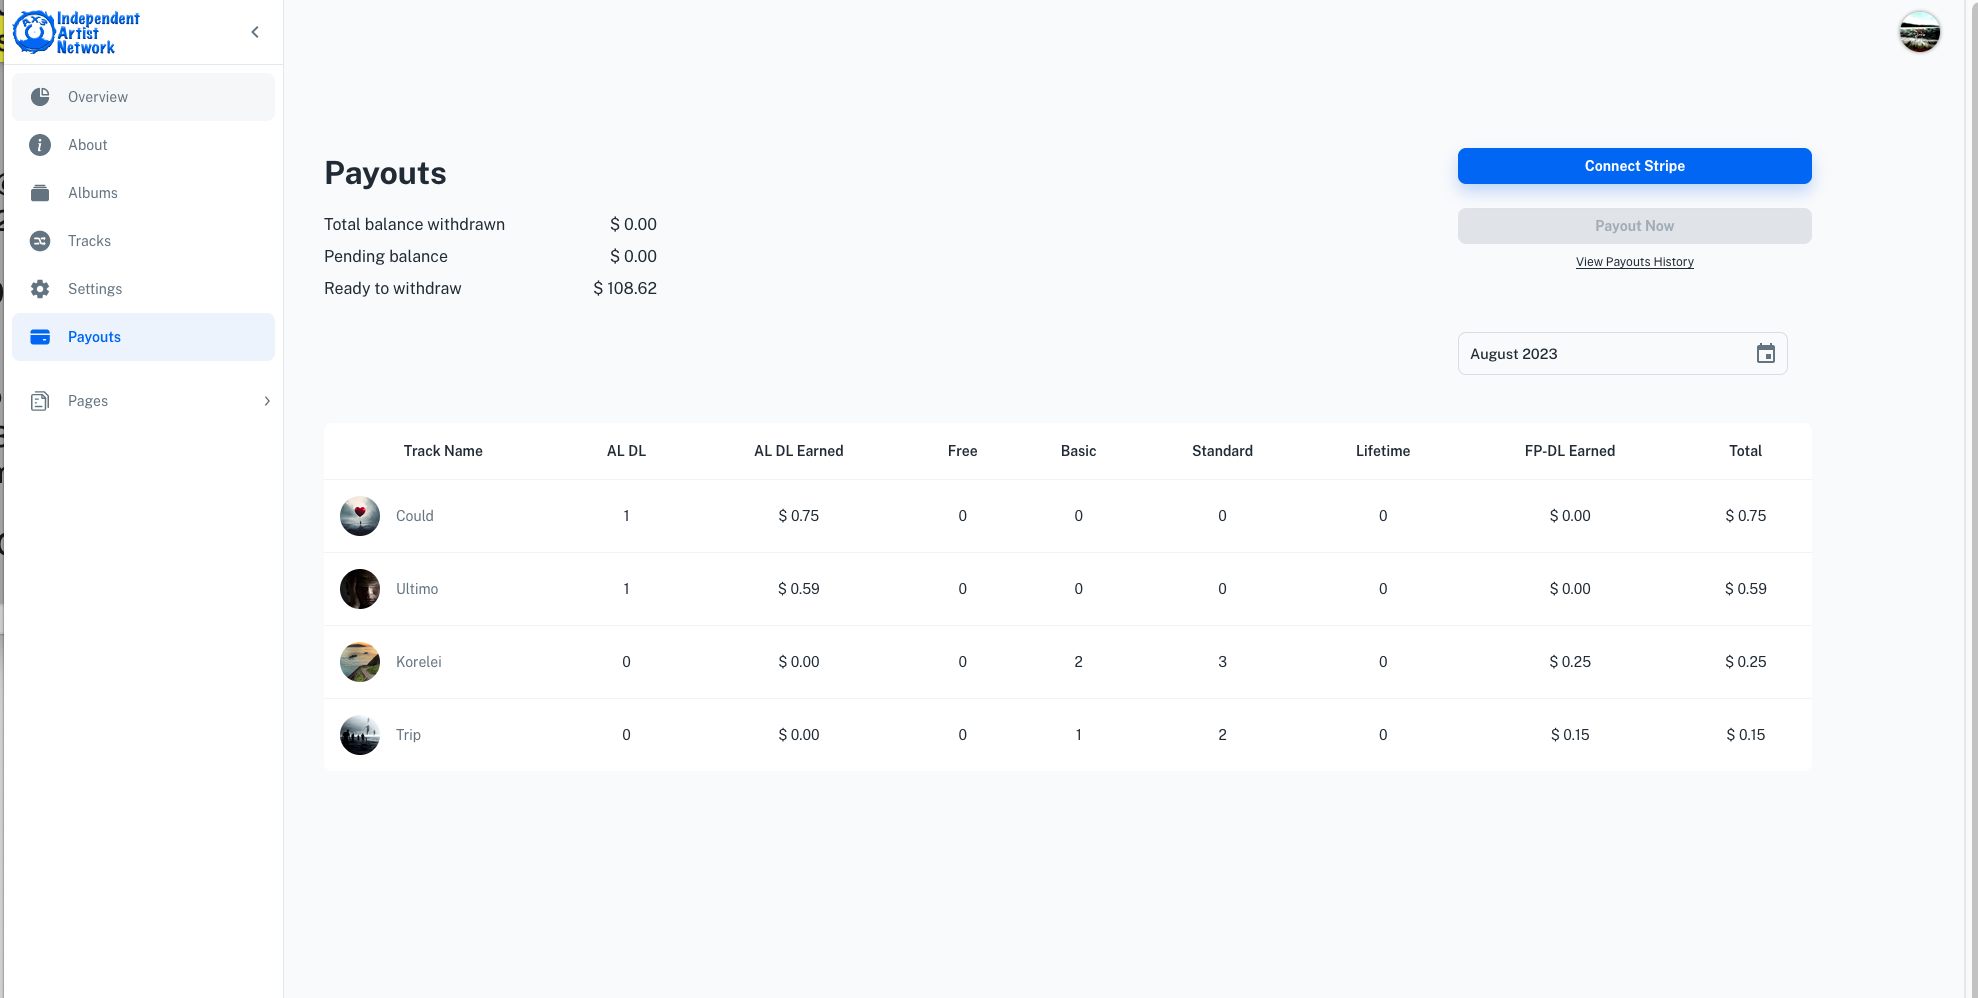Open the Tracks section
The height and width of the screenshot is (998, 1978).
143,241
